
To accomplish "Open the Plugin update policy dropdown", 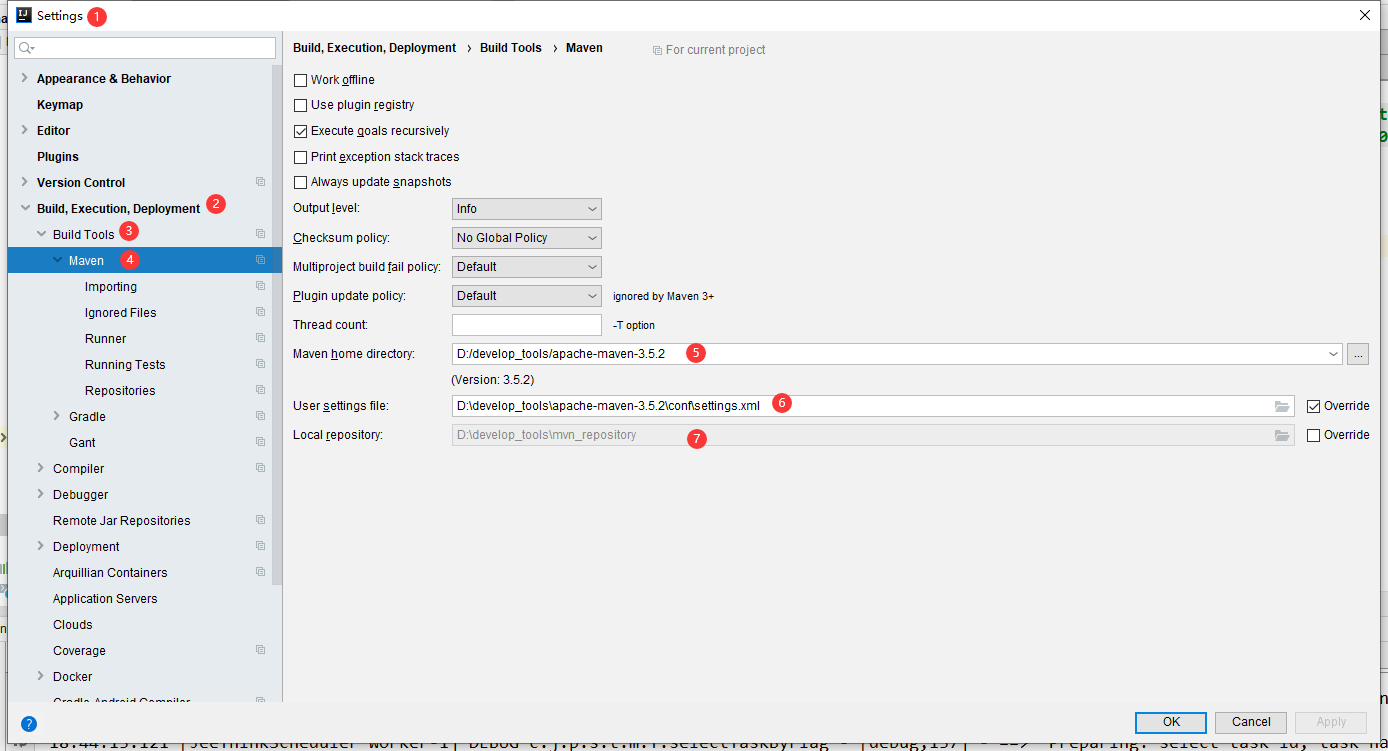I will [x=527, y=296].
